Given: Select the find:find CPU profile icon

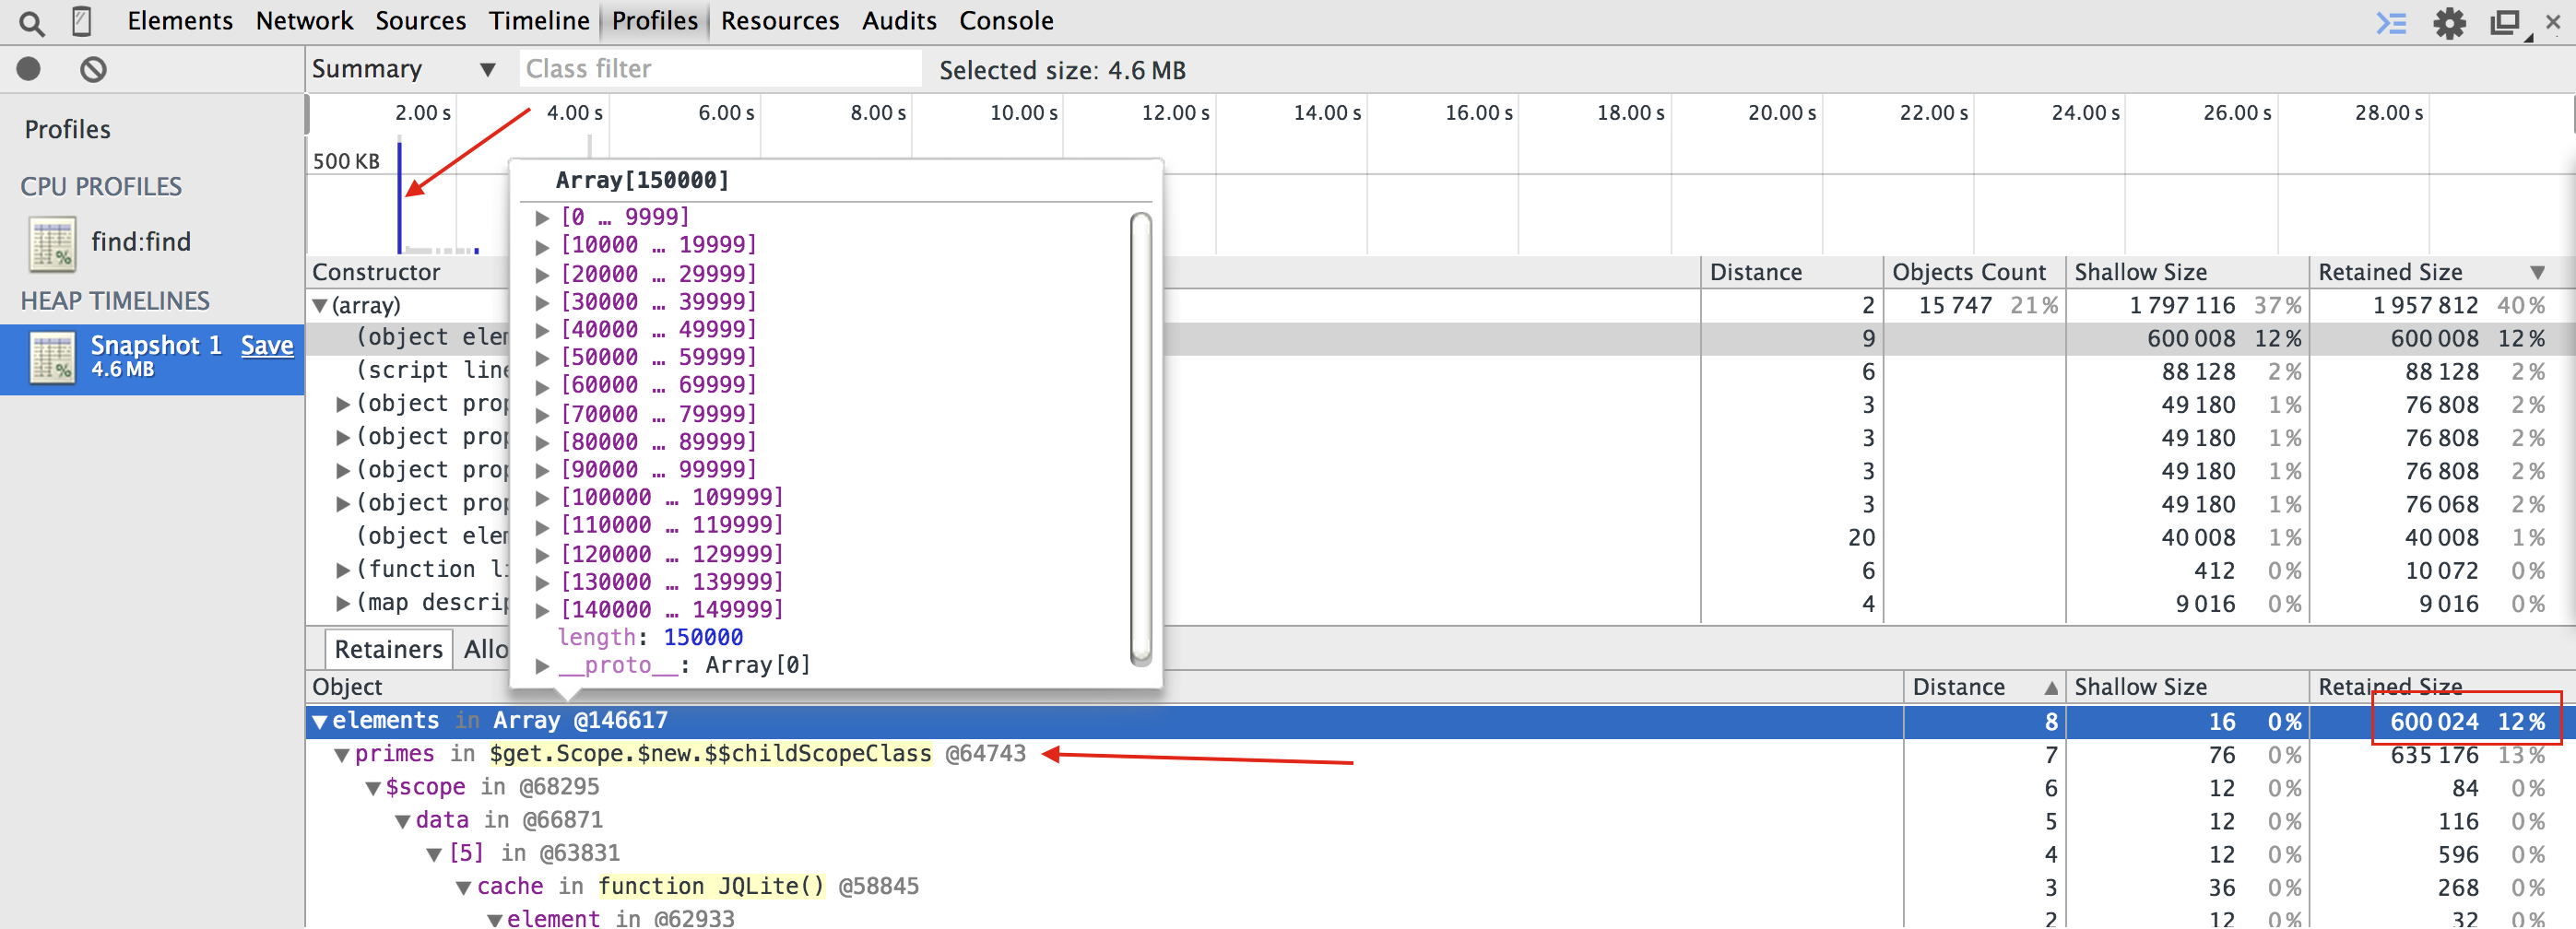Looking at the screenshot, I should coord(52,244).
